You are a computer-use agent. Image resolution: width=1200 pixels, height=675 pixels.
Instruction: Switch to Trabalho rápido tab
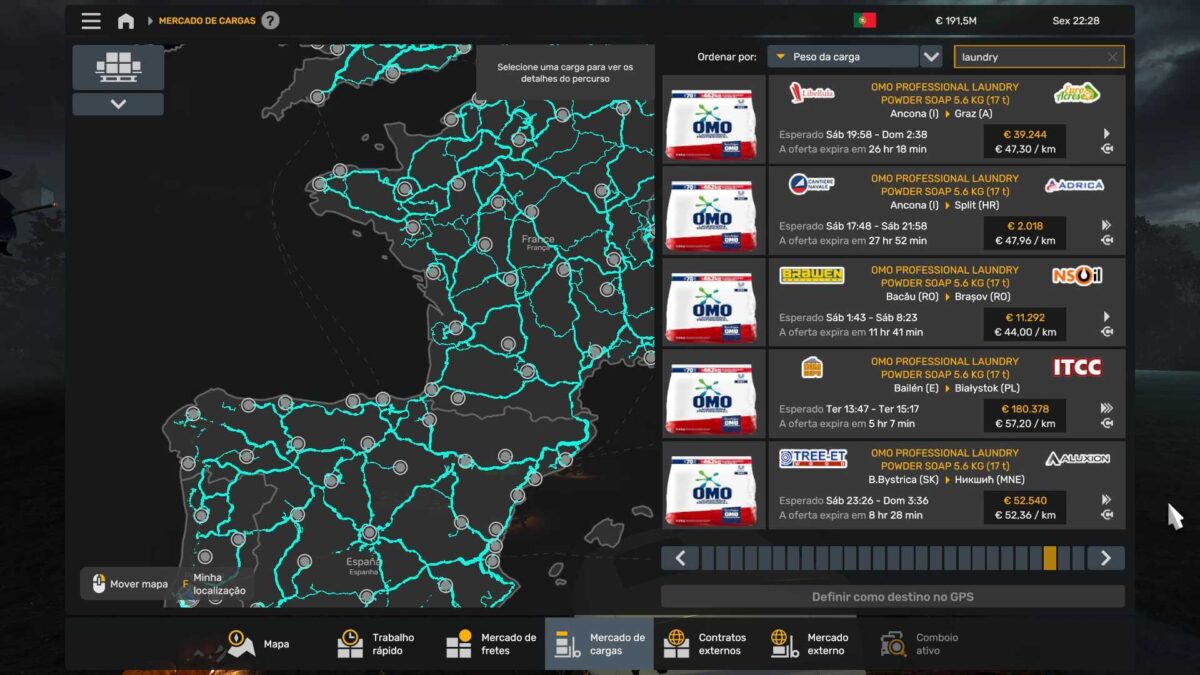click(x=376, y=644)
